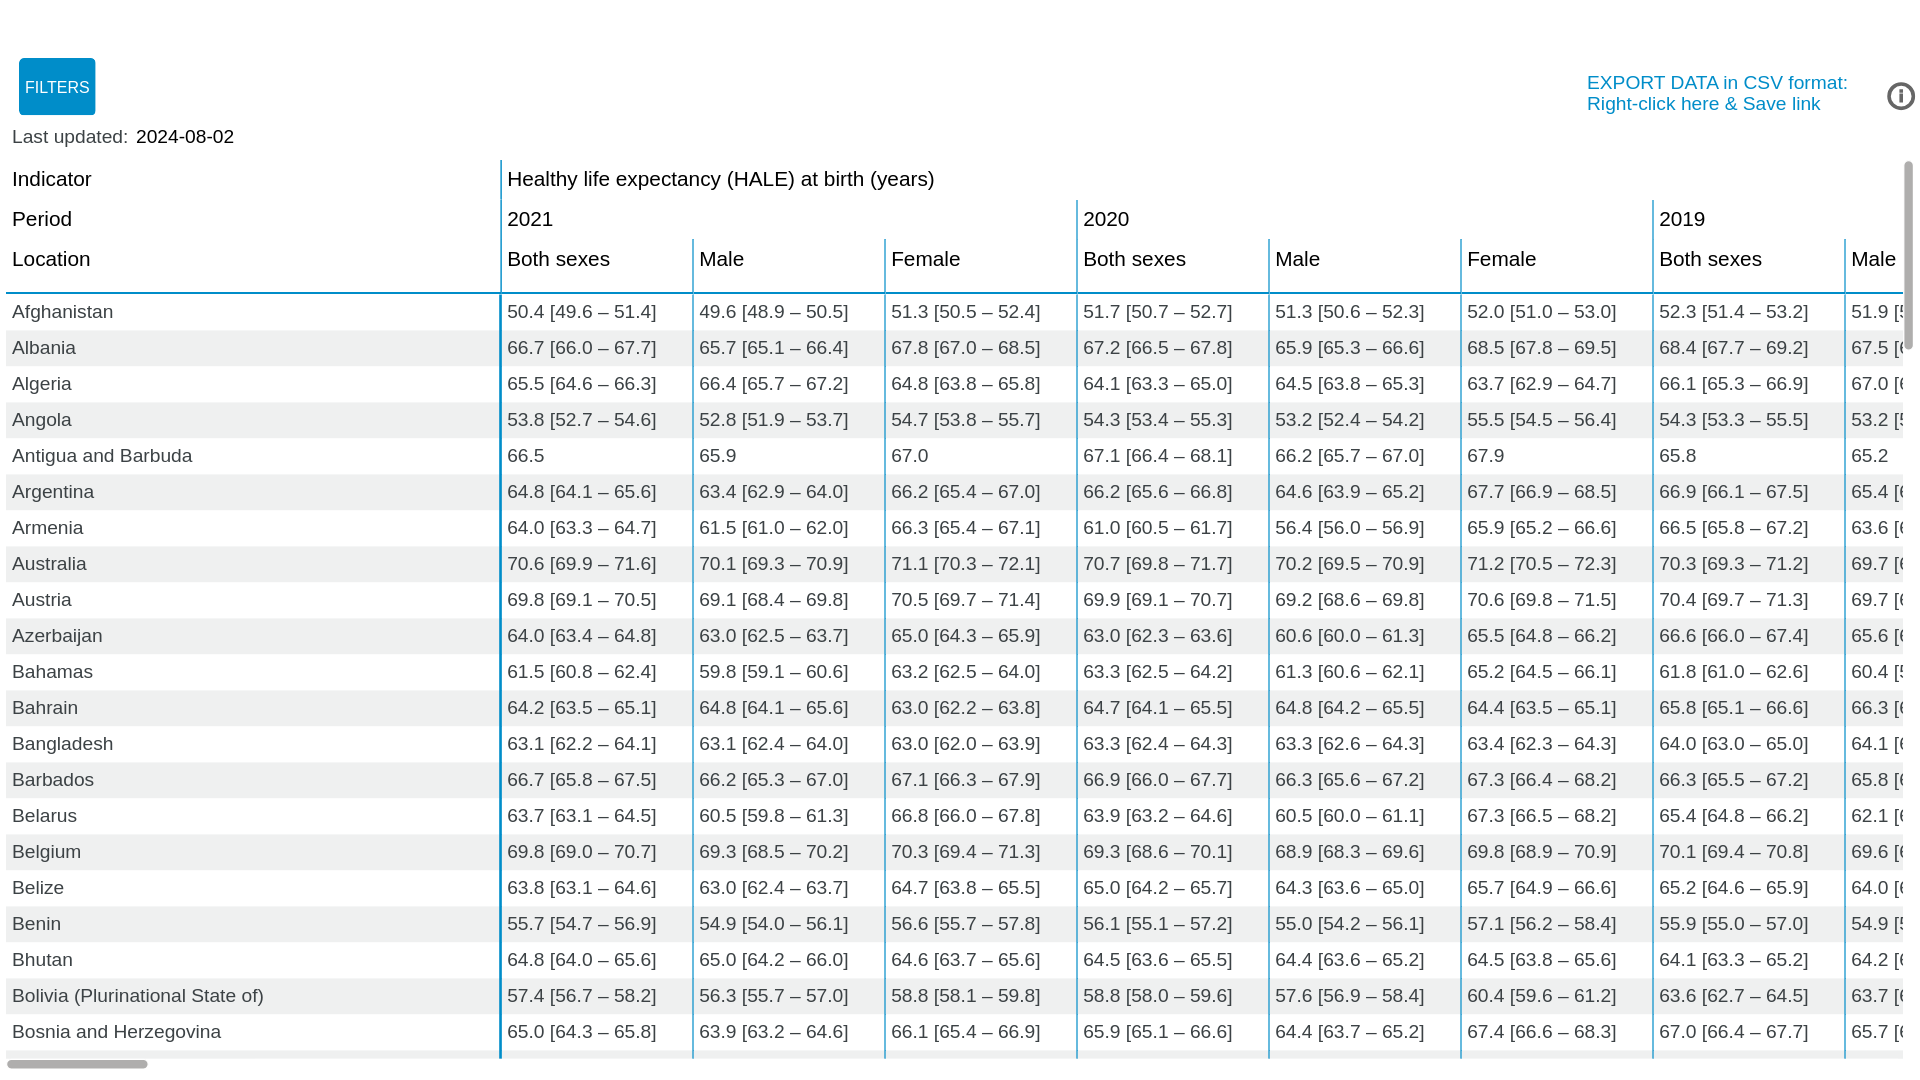This screenshot has height=1080, width=1920.
Task: Select the Afghanistan row label
Action: (x=62, y=312)
